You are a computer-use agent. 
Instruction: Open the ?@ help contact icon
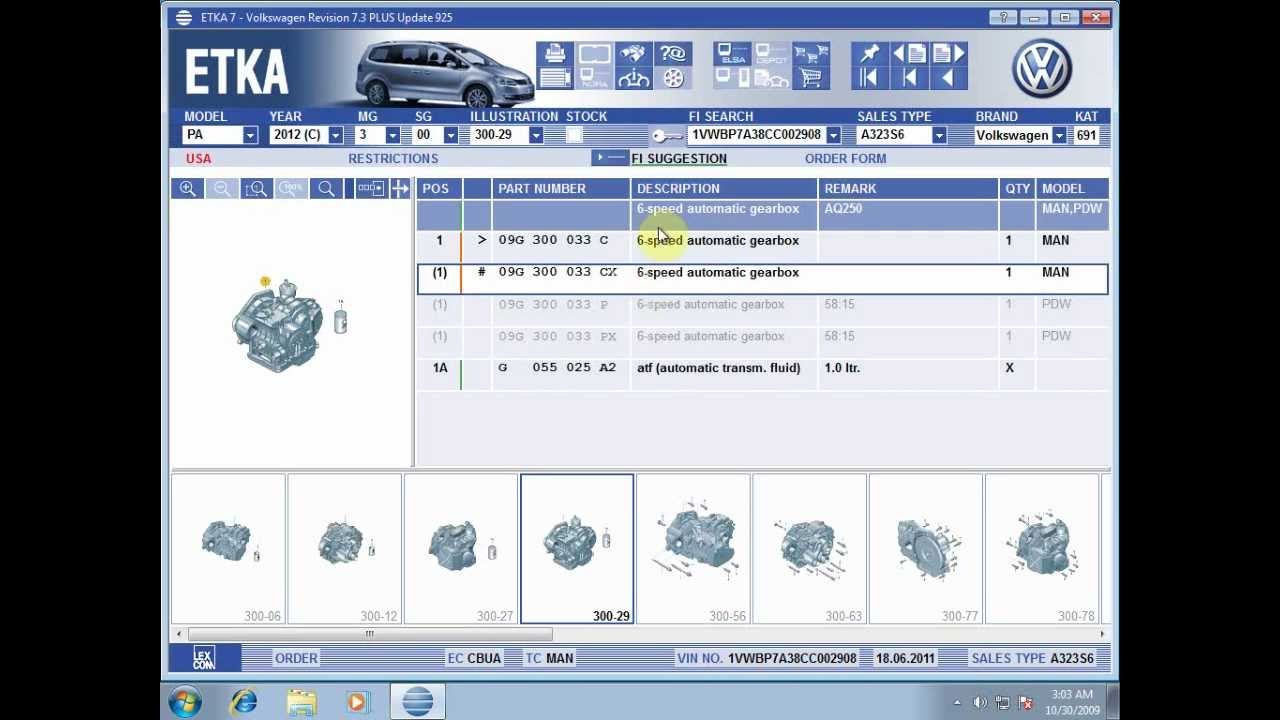673,54
